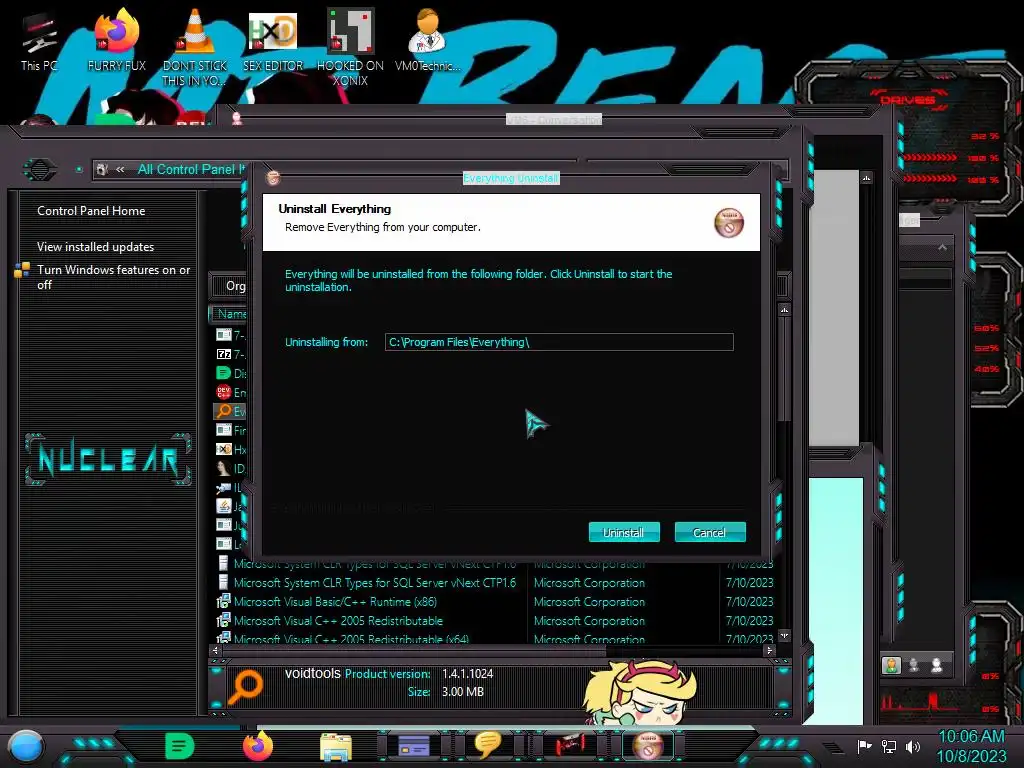The height and width of the screenshot is (768, 1024).
Task: Click the Everything icon in the dialog title bar
Action: (273, 178)
